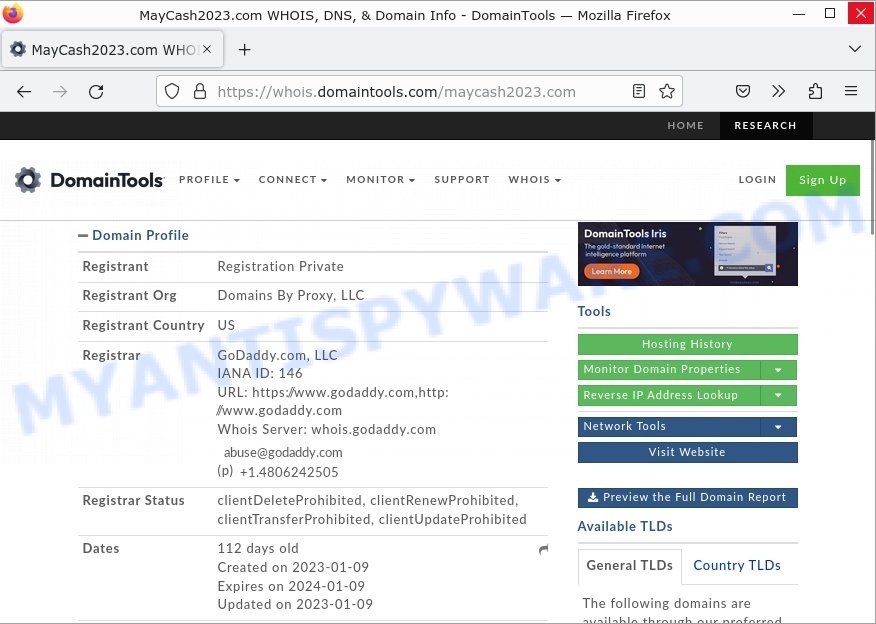The height and width of the screenshot is (624, 876).
Task: Click the 'Registrant Country' label
Action: 143,326
